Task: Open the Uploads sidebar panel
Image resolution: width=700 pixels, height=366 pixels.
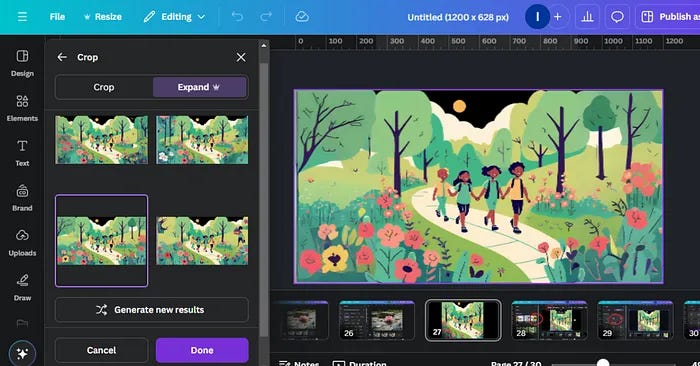Action: click(22, 243)
